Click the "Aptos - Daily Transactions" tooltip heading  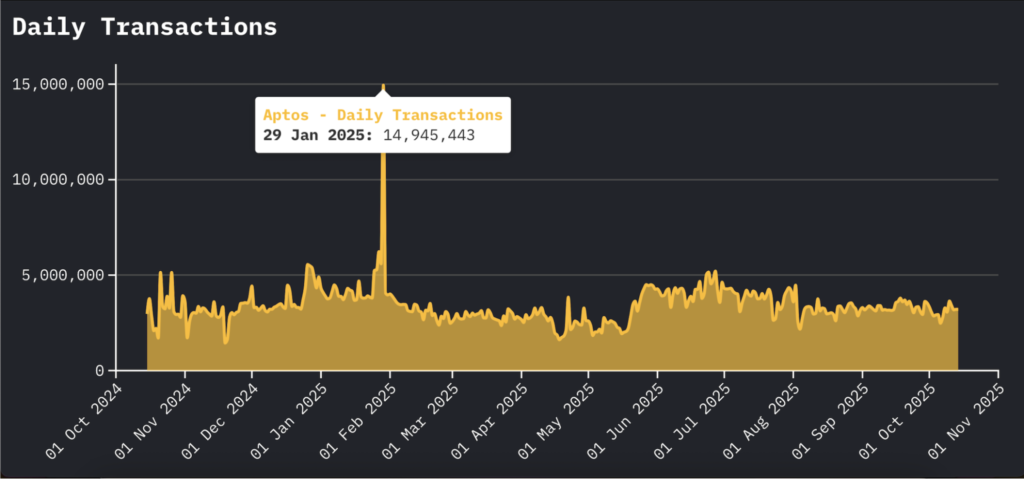click(382, 115)
